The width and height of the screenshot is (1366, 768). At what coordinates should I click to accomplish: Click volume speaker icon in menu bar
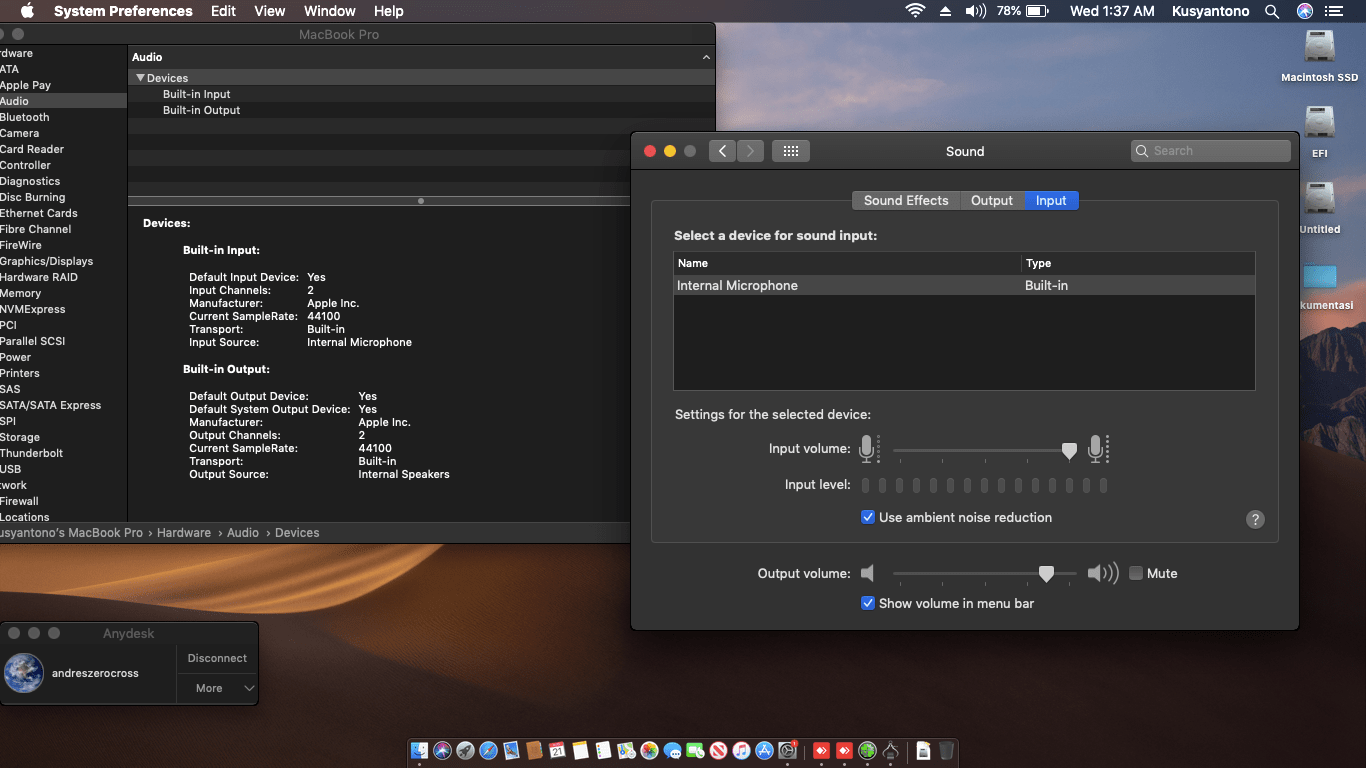coord(976,11)
